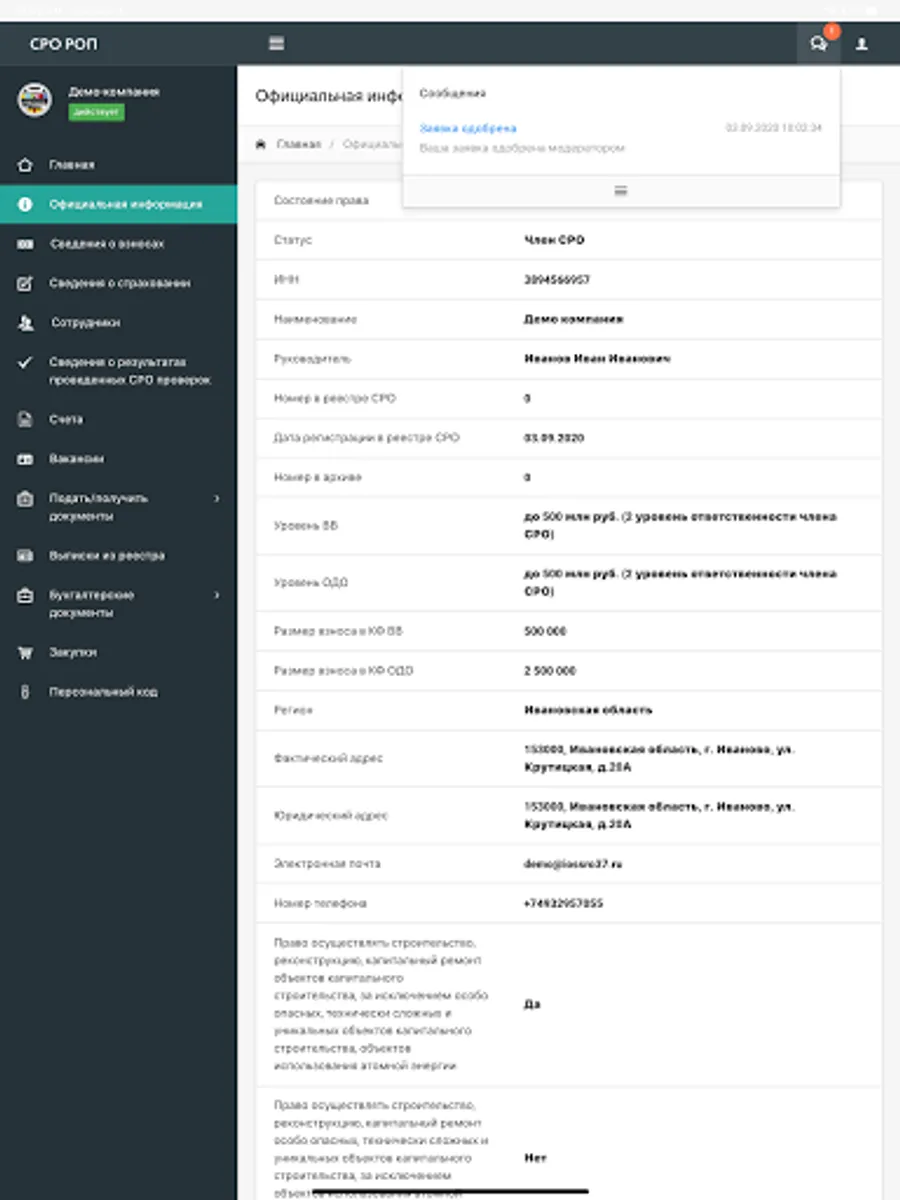900x1200 pixels.
Task: Click the messages chat icon in header
Action: click(x=818, y=44)
